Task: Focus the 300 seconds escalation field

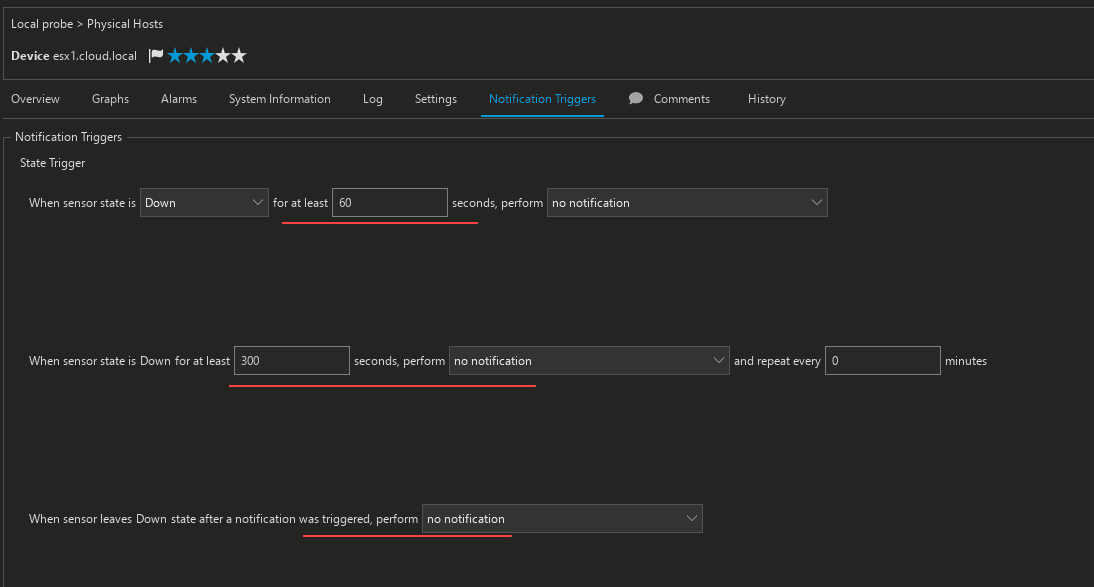Action: (x=291, y=361)
